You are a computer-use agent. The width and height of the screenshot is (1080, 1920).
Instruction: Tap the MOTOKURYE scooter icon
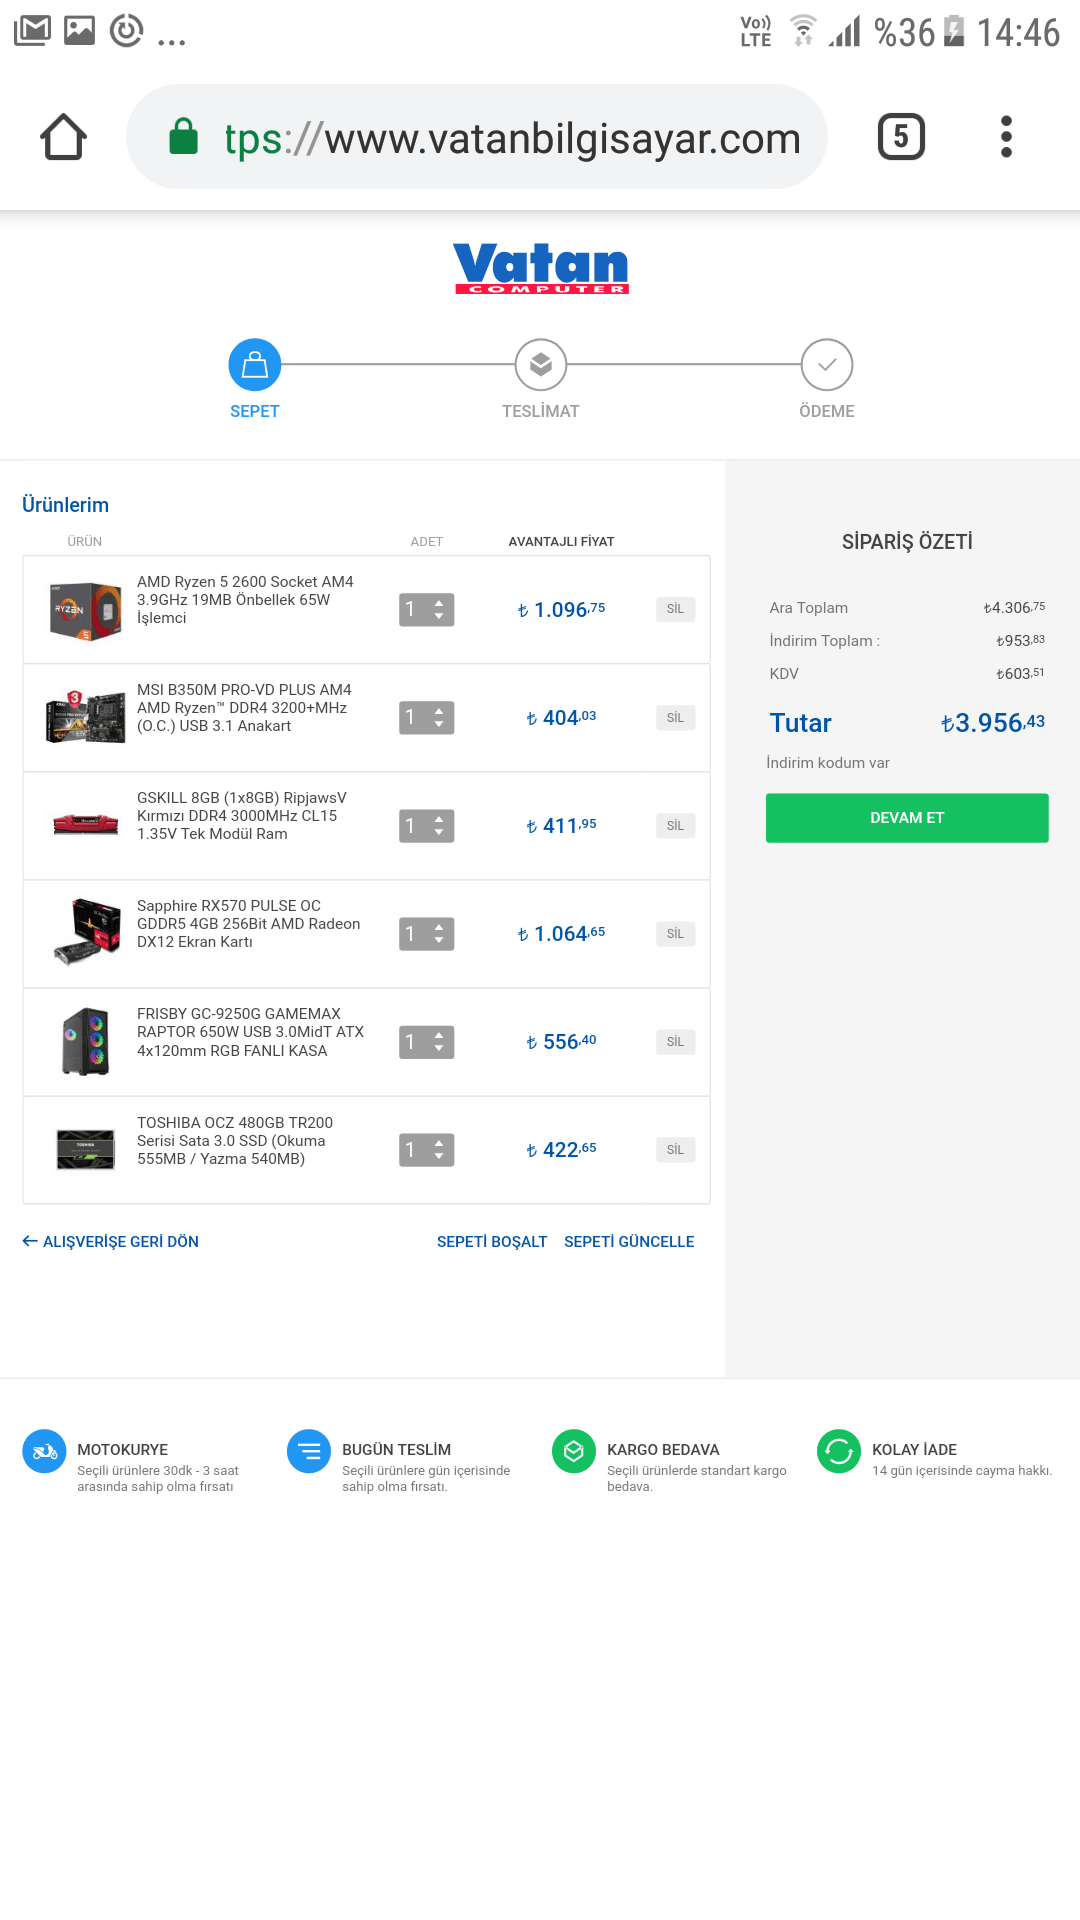pos(44,1451)
